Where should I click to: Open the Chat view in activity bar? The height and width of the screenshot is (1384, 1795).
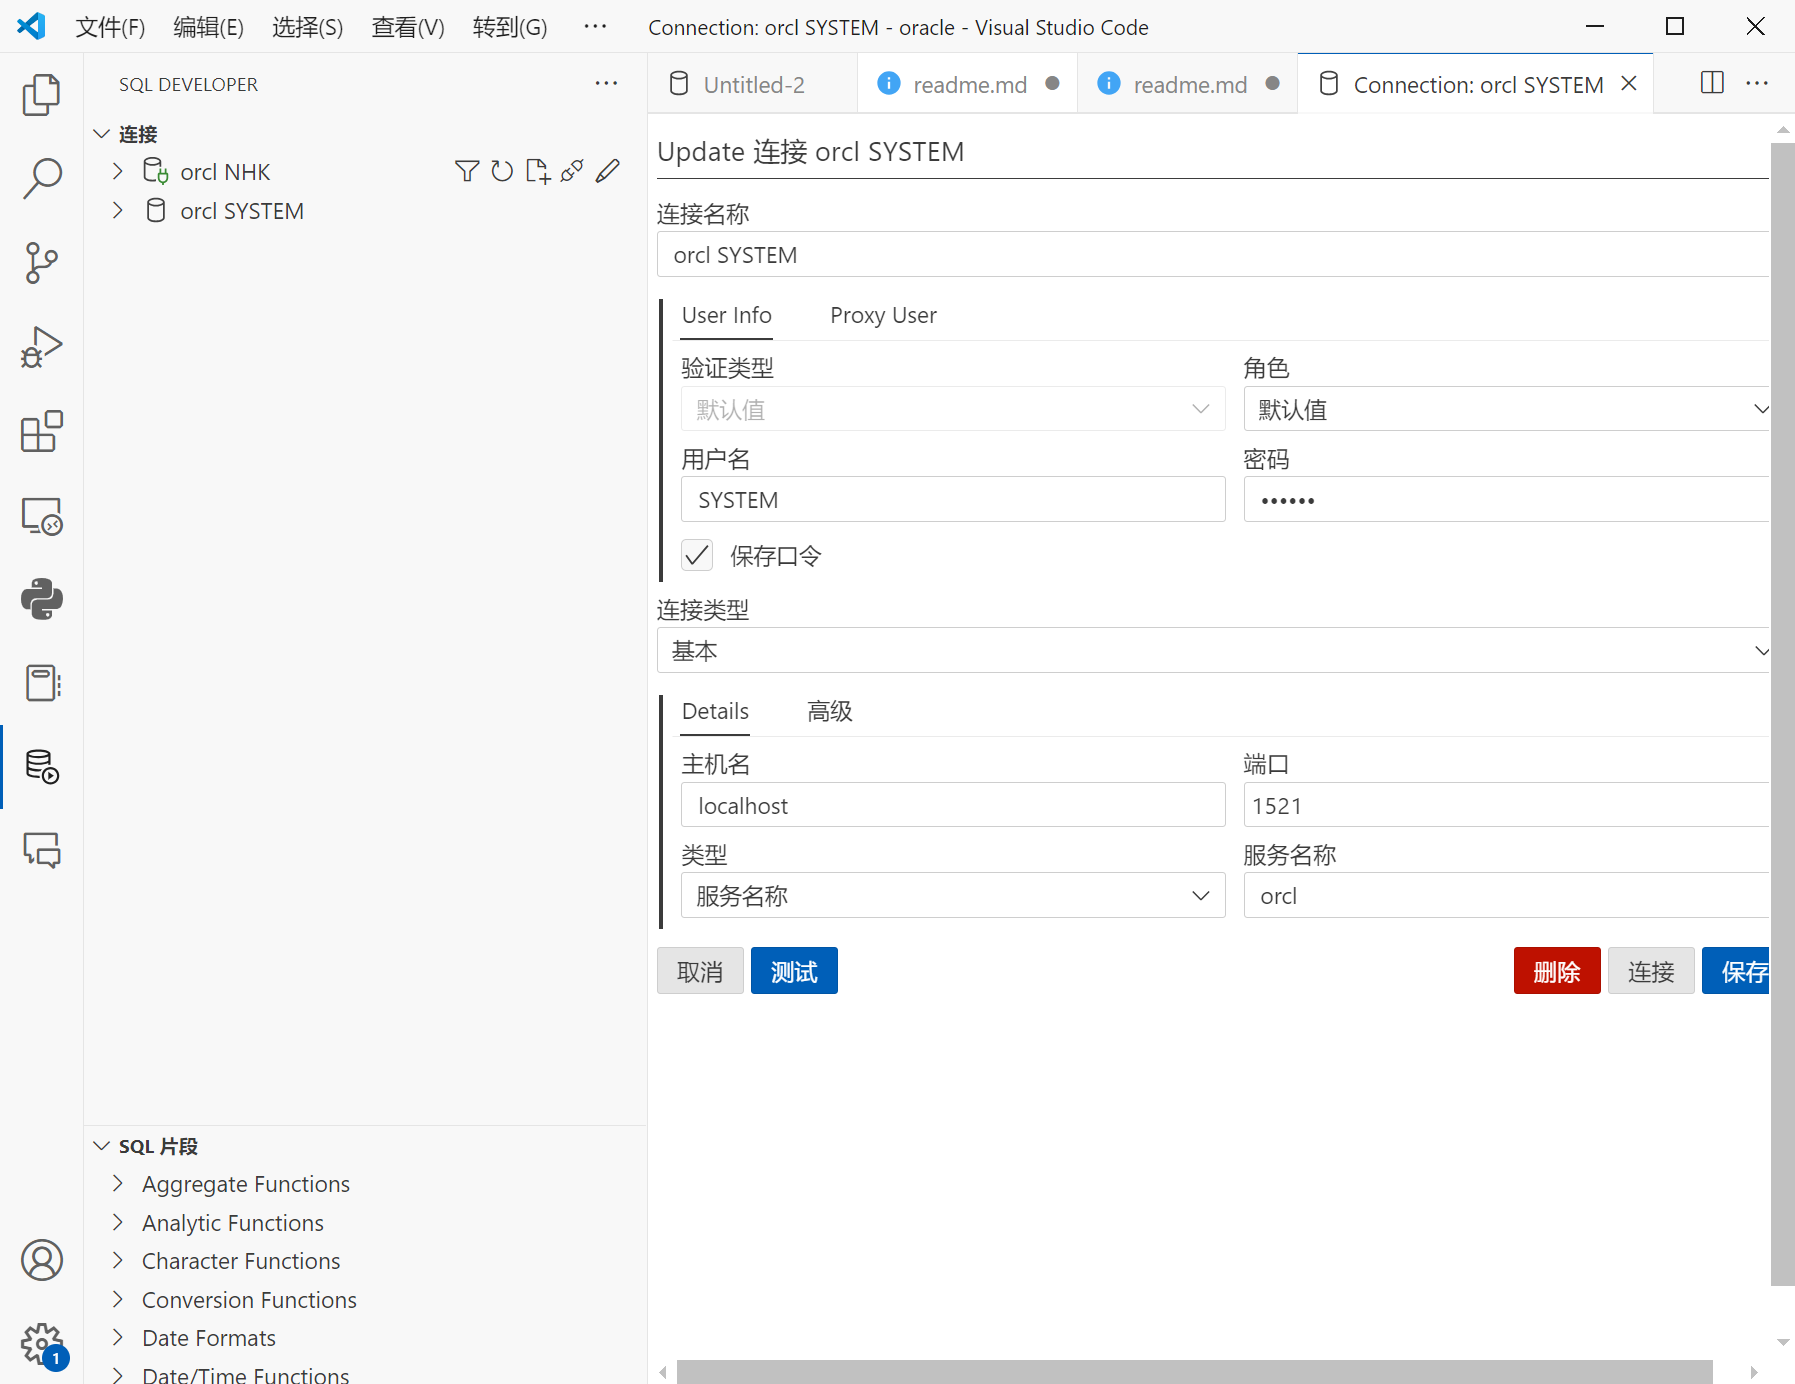[41, 850]
